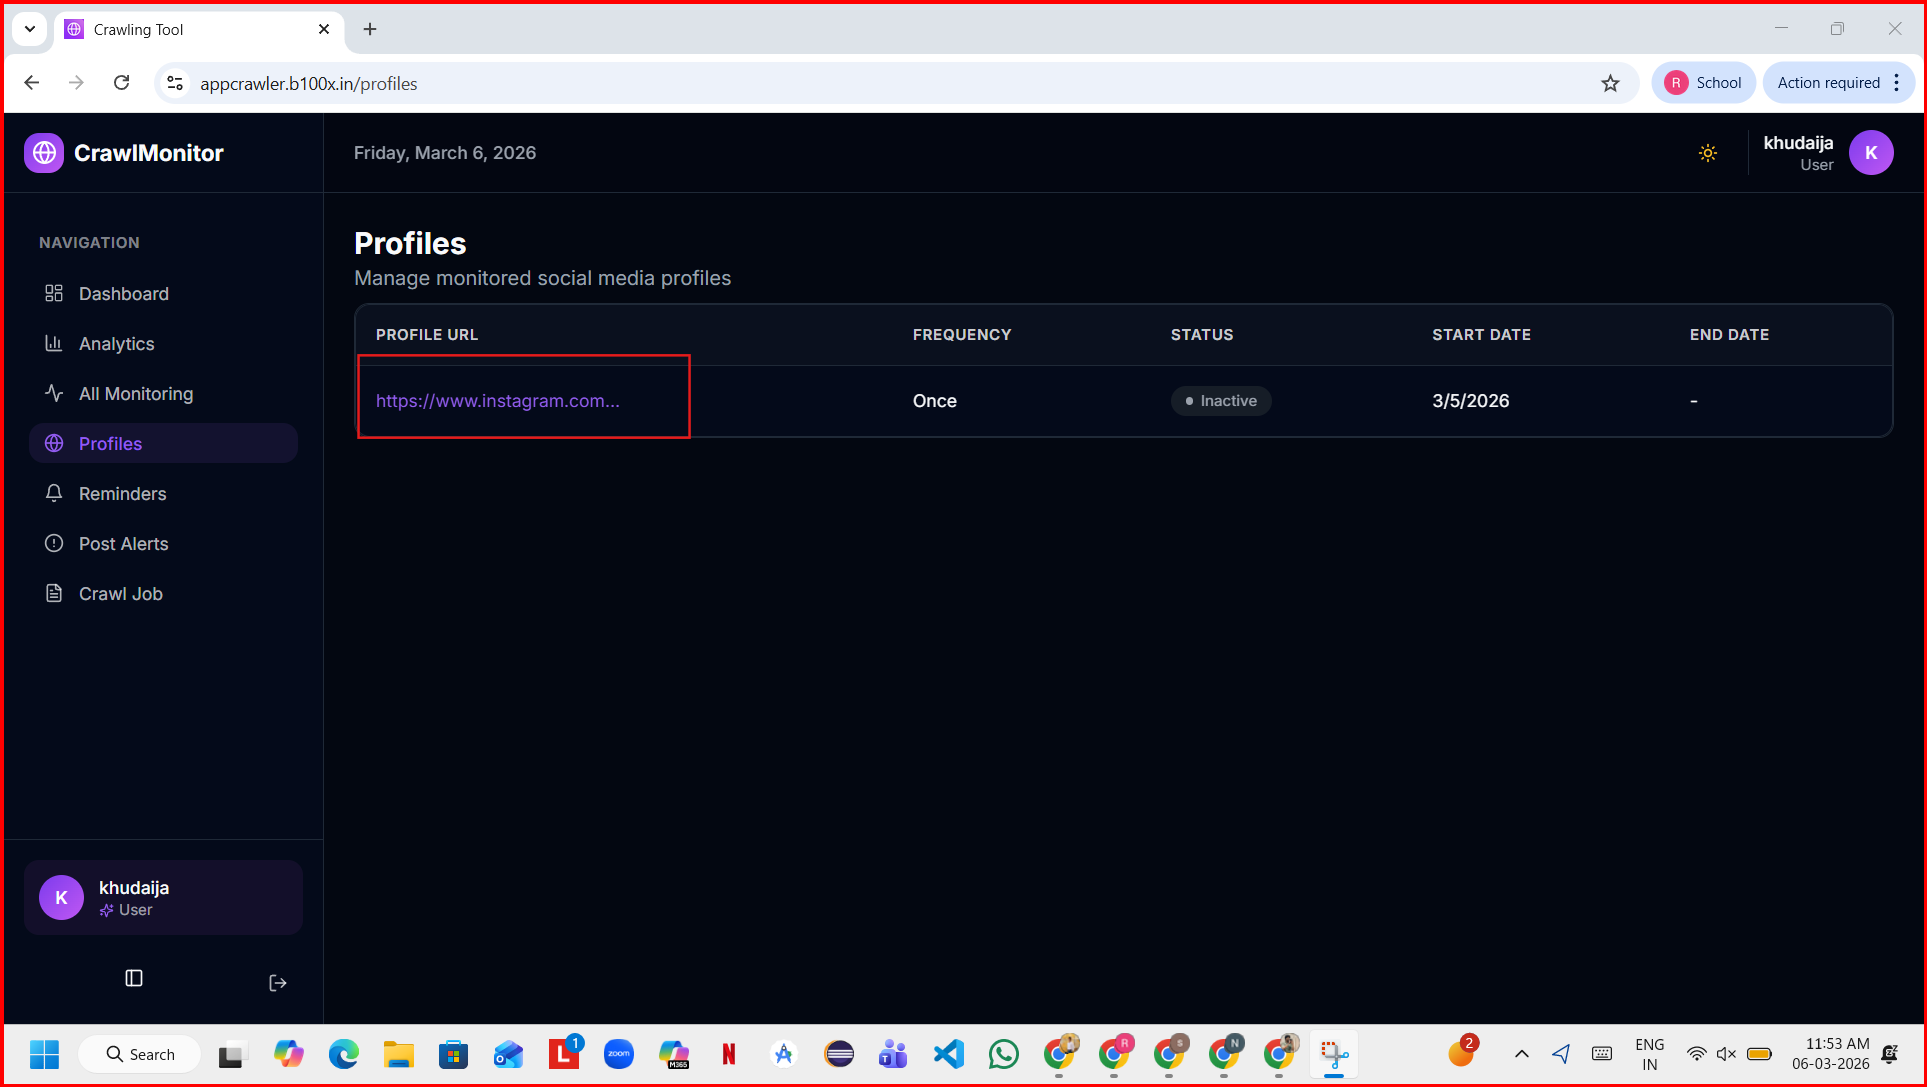Open Chrome three-dot menu

point(1897,83)
